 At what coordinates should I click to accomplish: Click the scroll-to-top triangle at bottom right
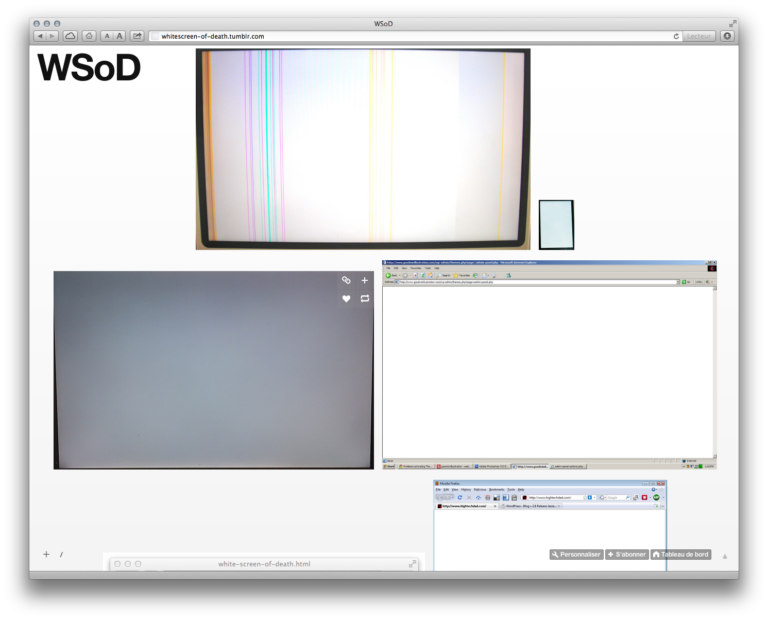click(725, 556)
